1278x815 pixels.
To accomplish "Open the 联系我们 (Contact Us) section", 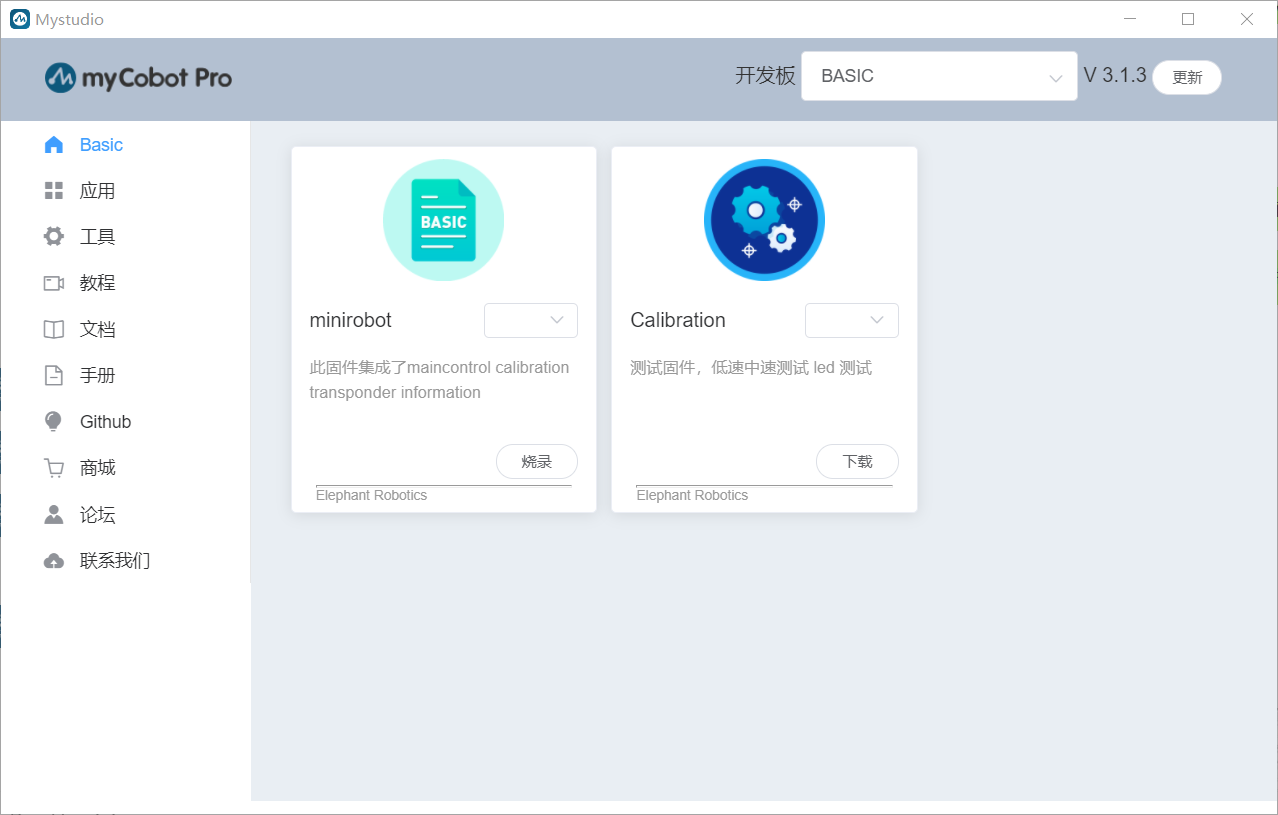I will [x=115, y=560].
